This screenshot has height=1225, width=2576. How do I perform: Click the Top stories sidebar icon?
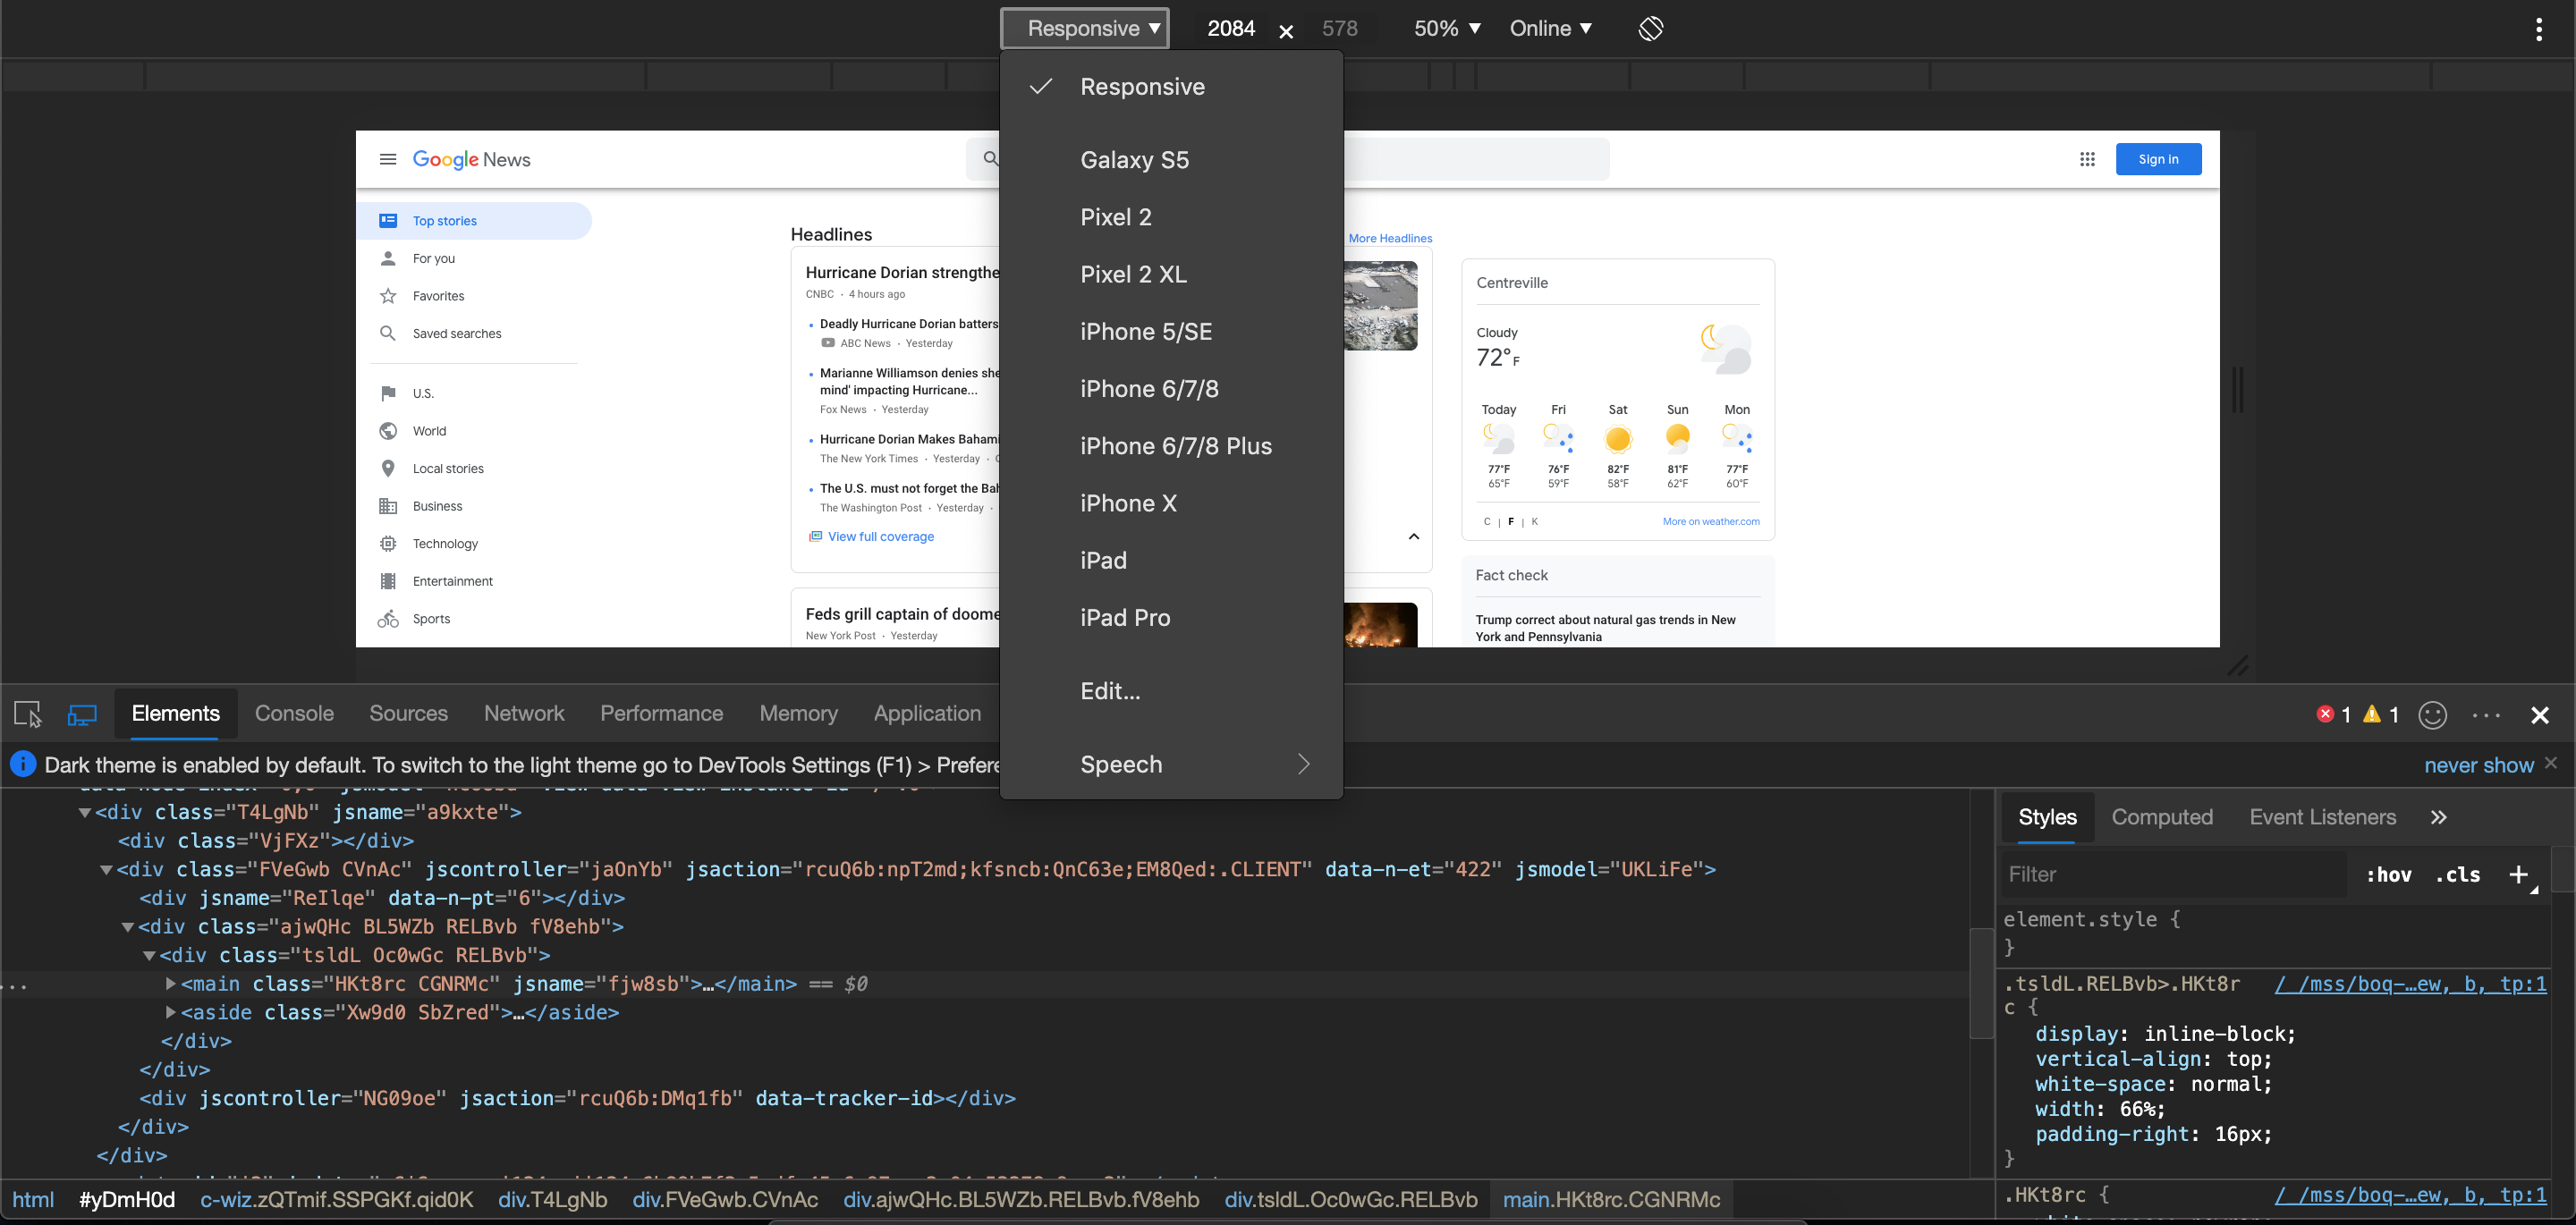click(x=388, y=220)
